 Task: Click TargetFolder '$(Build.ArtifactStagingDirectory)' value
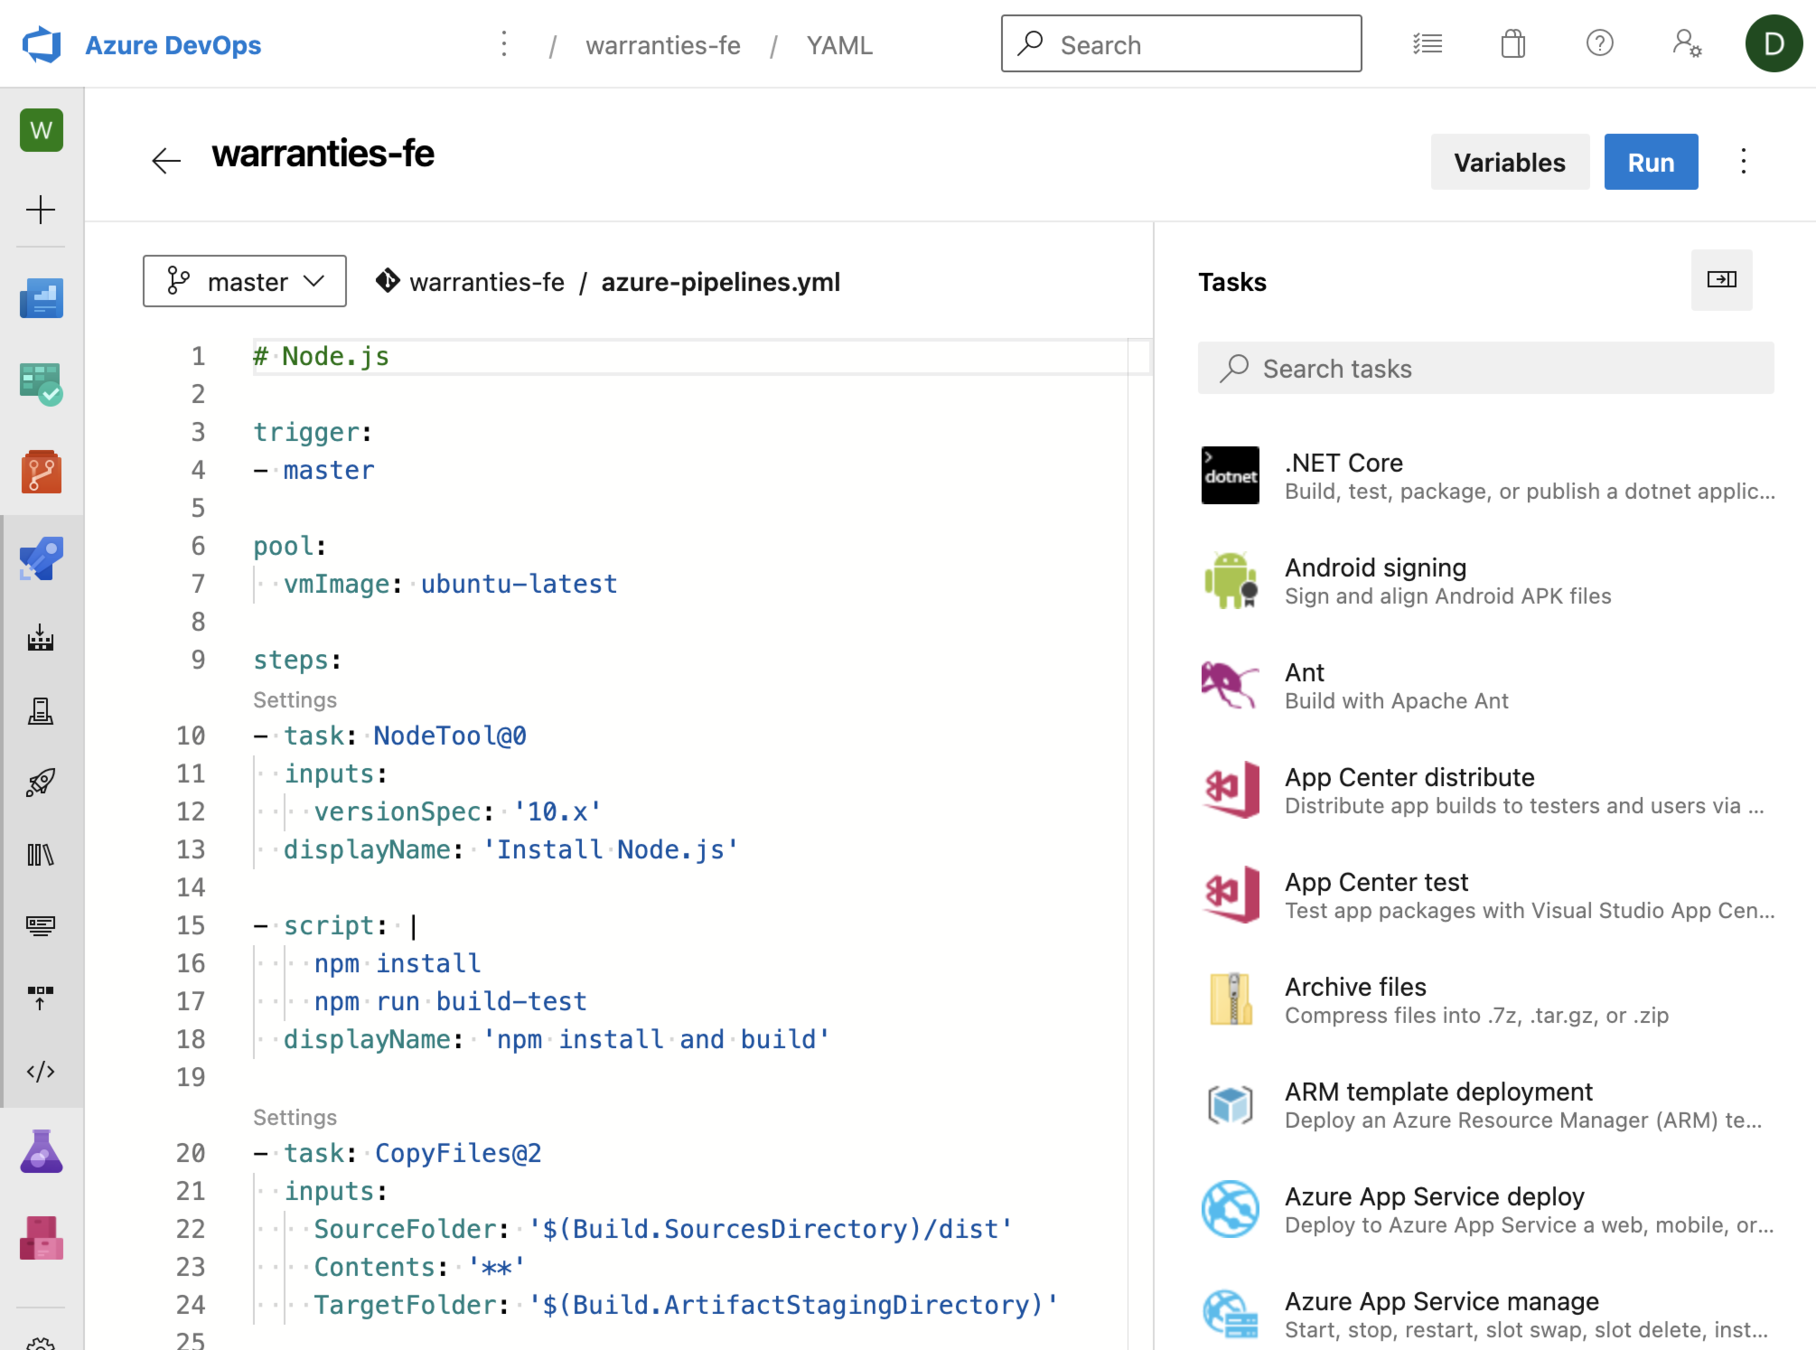tap(793, 1305)
